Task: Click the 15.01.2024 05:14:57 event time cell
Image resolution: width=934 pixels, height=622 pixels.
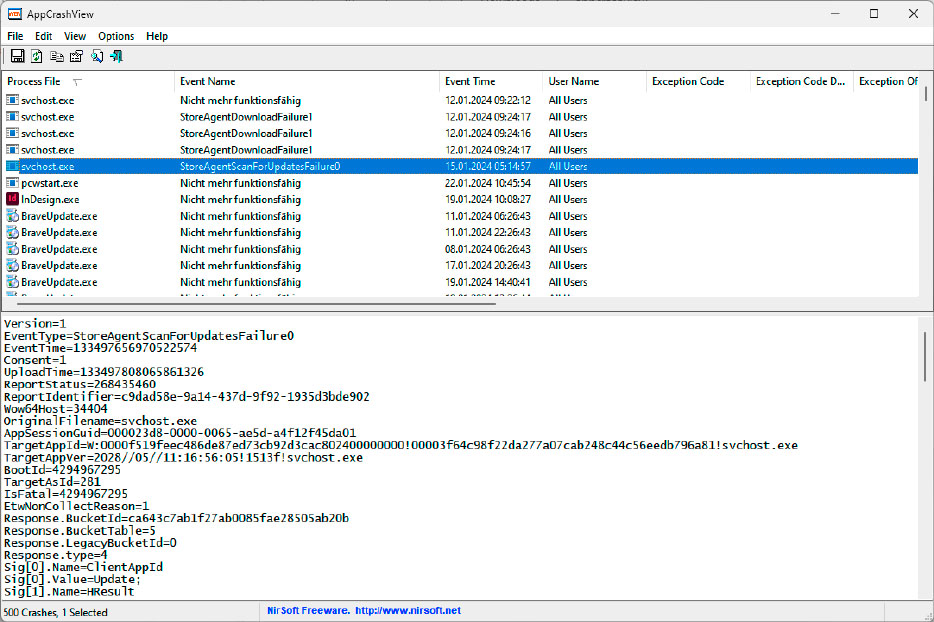Action: pyautogui.click(x=488, y=166)
